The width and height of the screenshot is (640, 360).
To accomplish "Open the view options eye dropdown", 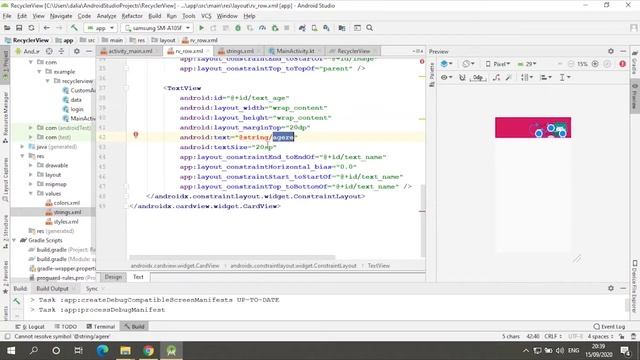I will click(x=447, y=77).
